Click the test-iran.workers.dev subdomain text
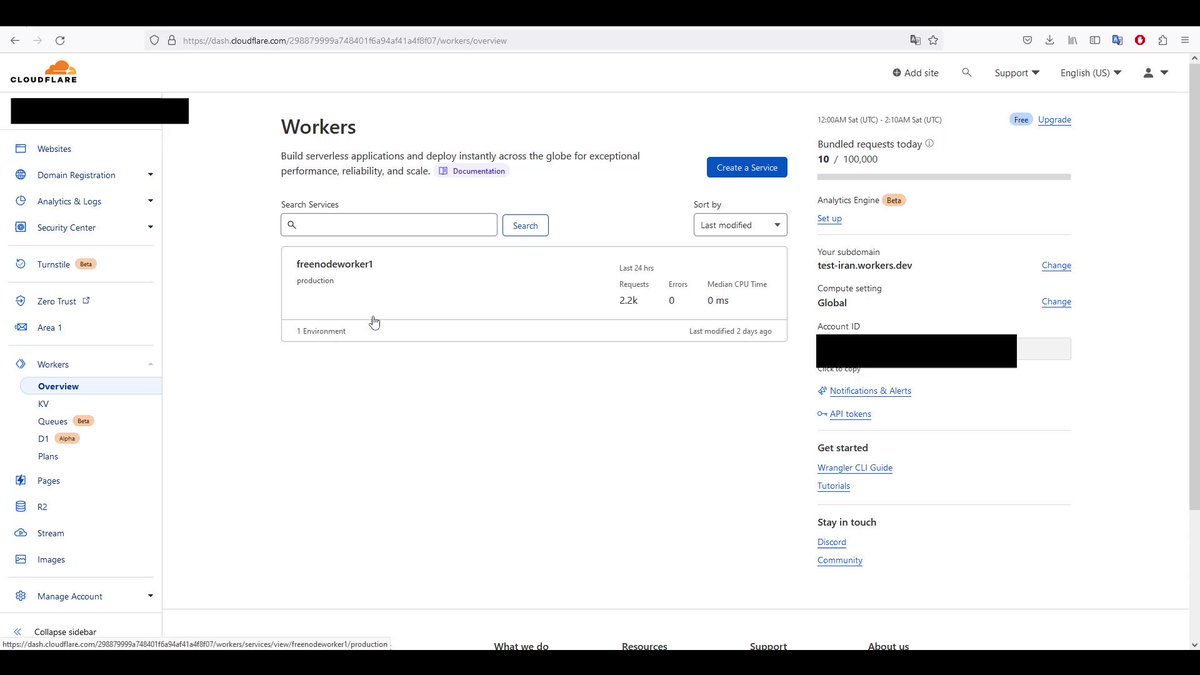1200x675 pixels. coord(865,266)
